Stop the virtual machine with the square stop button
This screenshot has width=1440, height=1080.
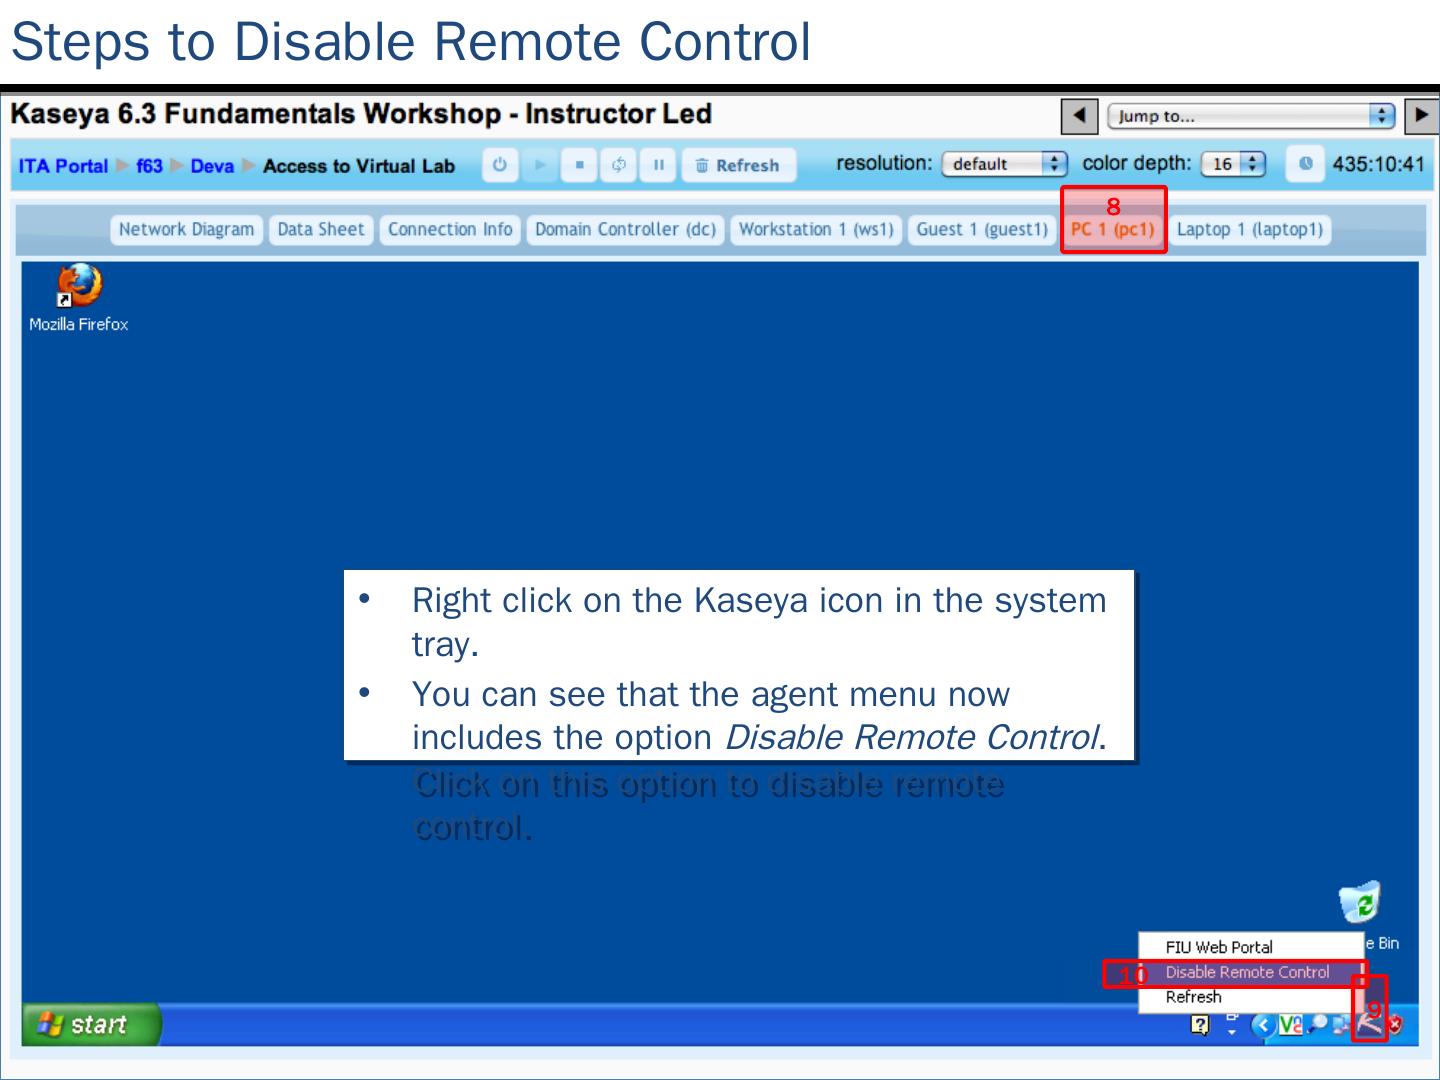(x=579, y=165)
